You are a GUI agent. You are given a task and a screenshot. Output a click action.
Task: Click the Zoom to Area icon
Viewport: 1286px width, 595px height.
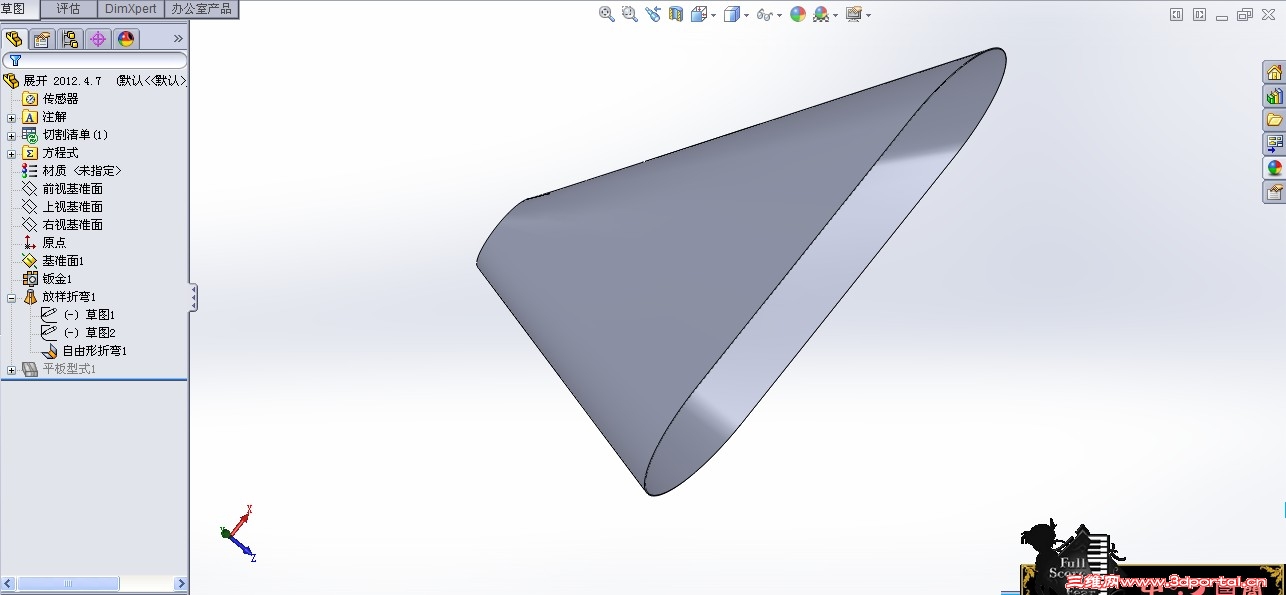pos(630,14)
